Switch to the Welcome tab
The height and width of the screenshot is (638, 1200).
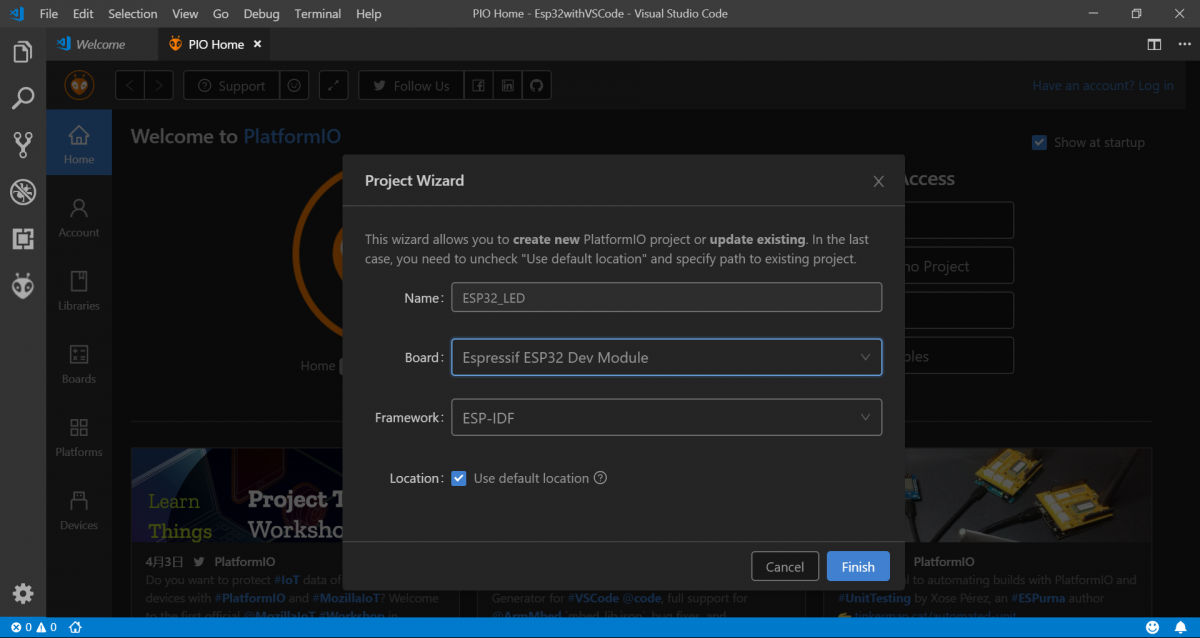coord(101,44)
